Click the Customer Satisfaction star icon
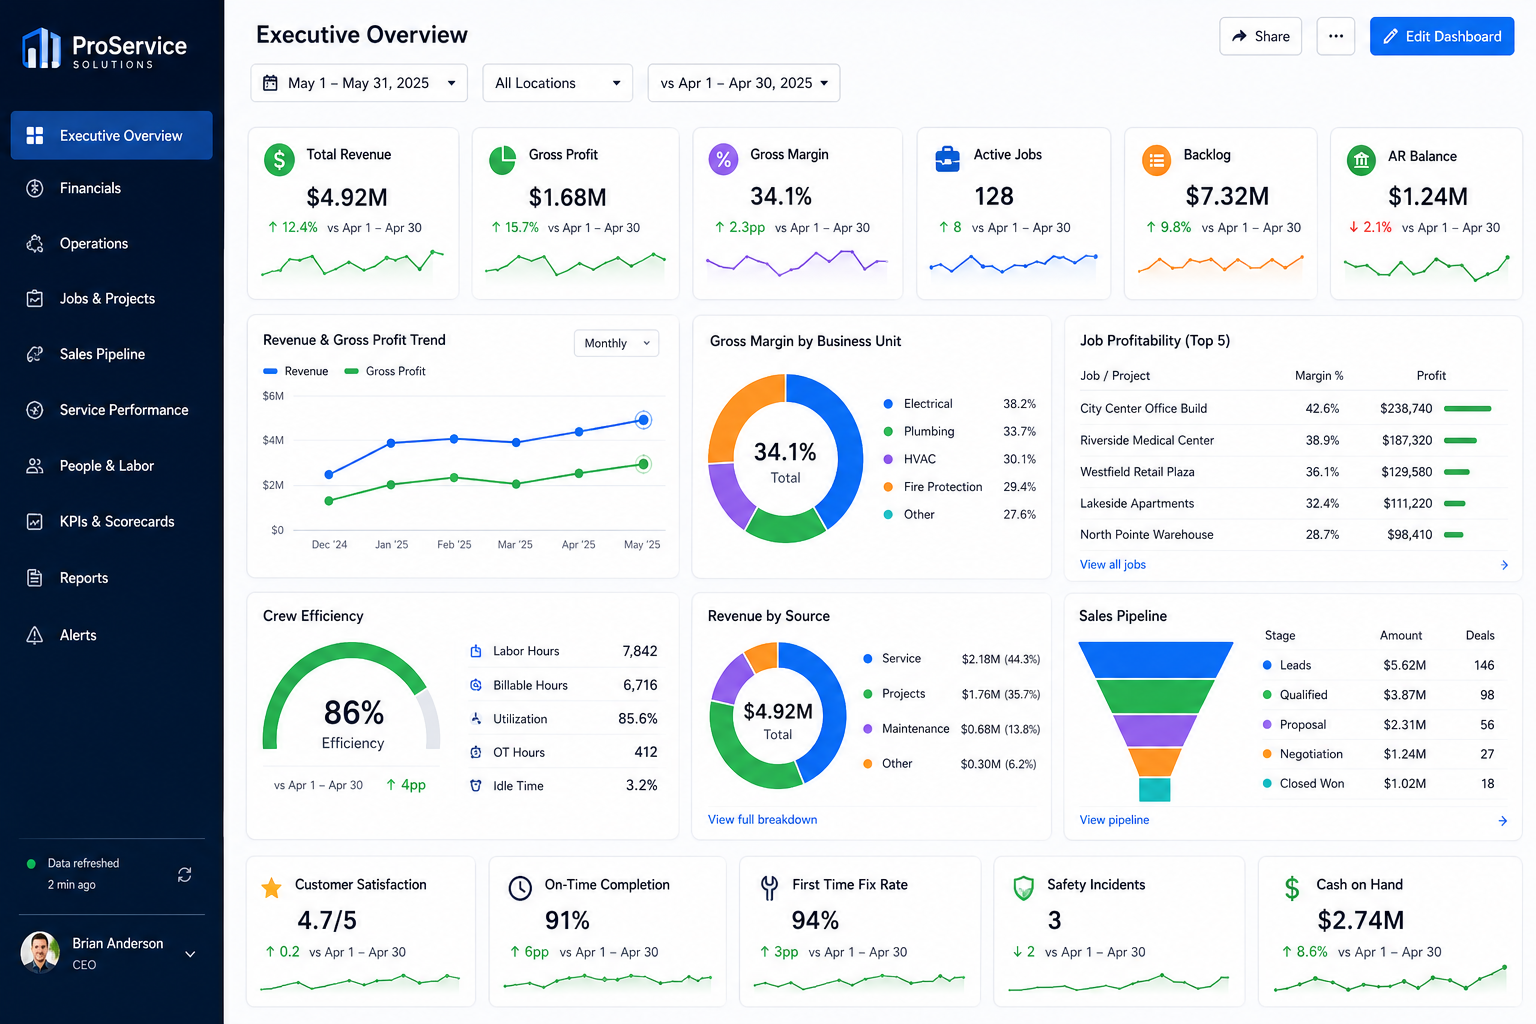Image resolution: width=1536 pixels, height=1024 pixels. [271, 887]
